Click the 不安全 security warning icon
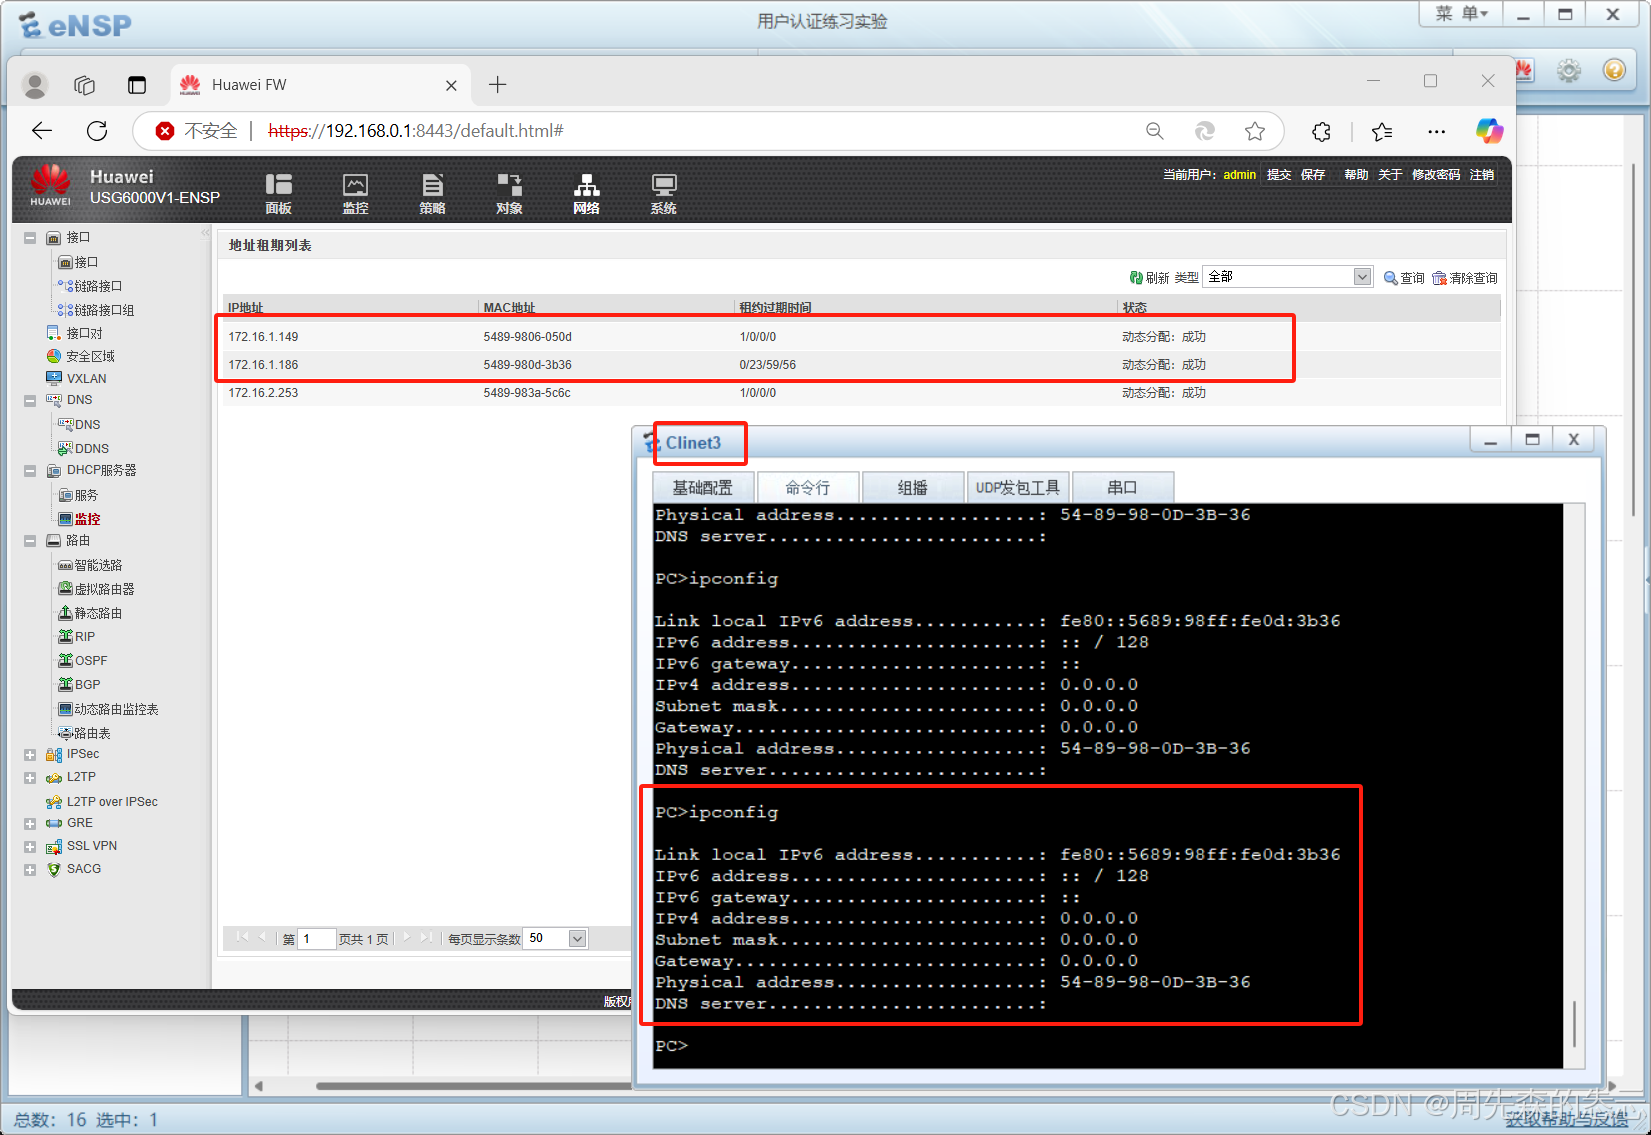The width and height of the screenshot is (1651, 1135). click(x=165, y=131)
